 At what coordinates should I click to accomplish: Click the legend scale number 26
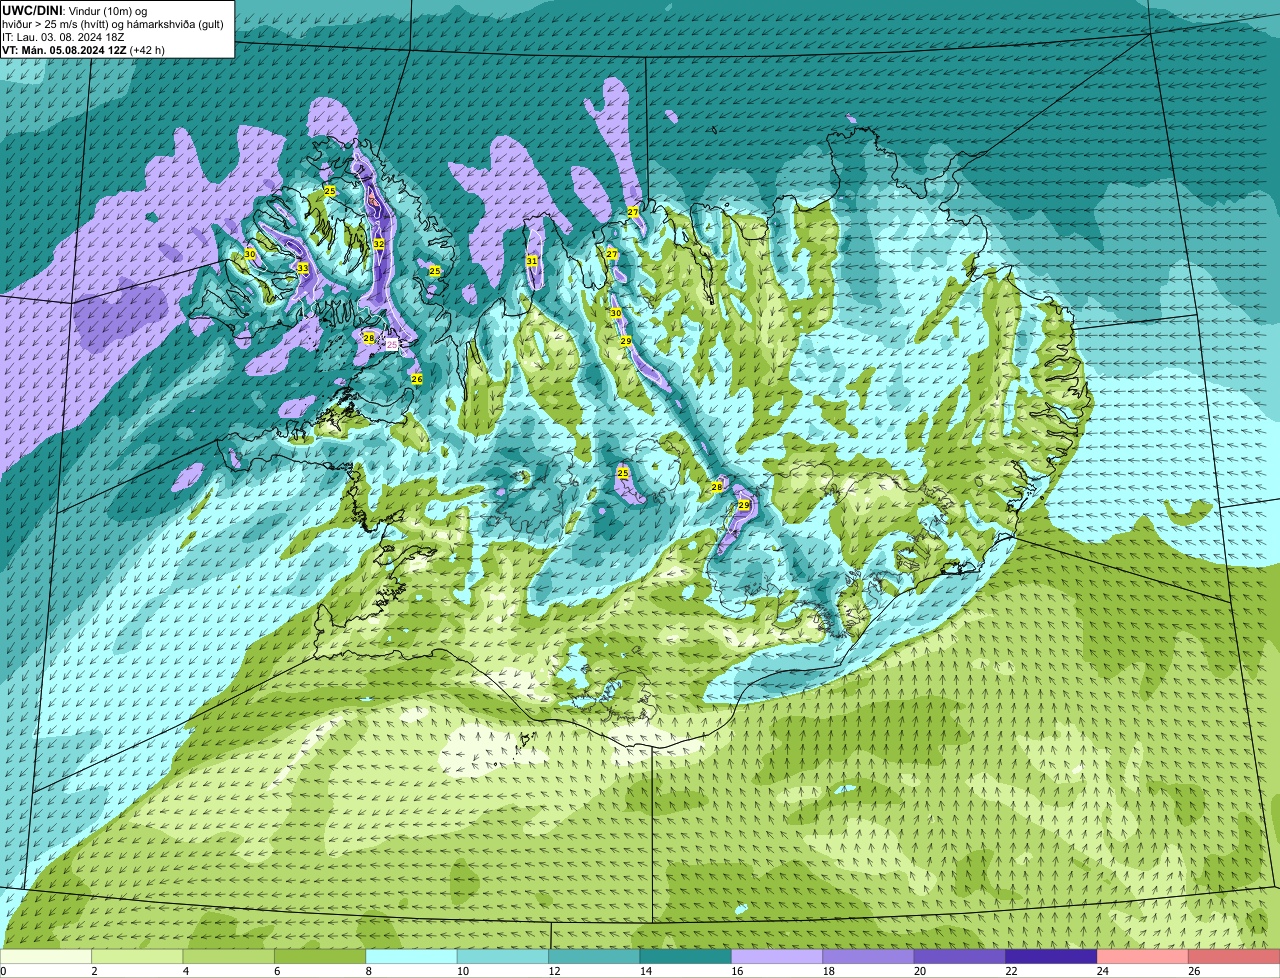[x=1194, y=971]
